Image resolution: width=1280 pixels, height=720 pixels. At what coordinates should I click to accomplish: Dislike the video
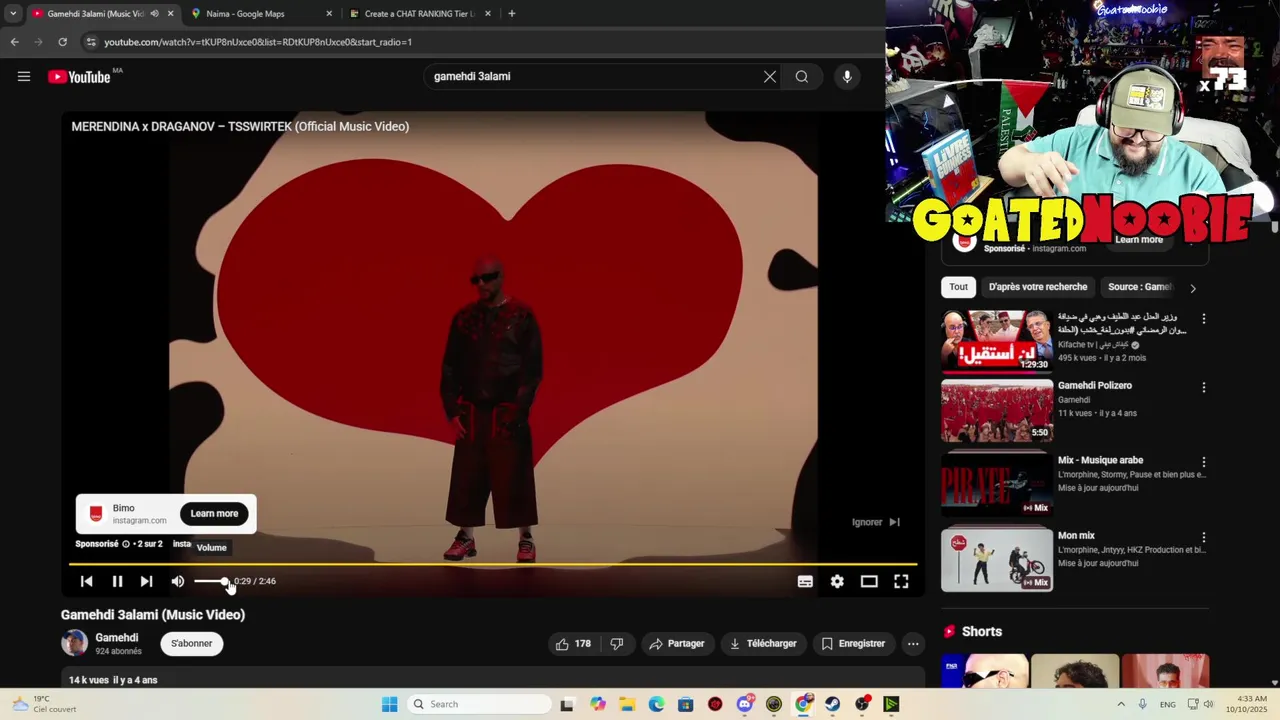click(617, 644)
